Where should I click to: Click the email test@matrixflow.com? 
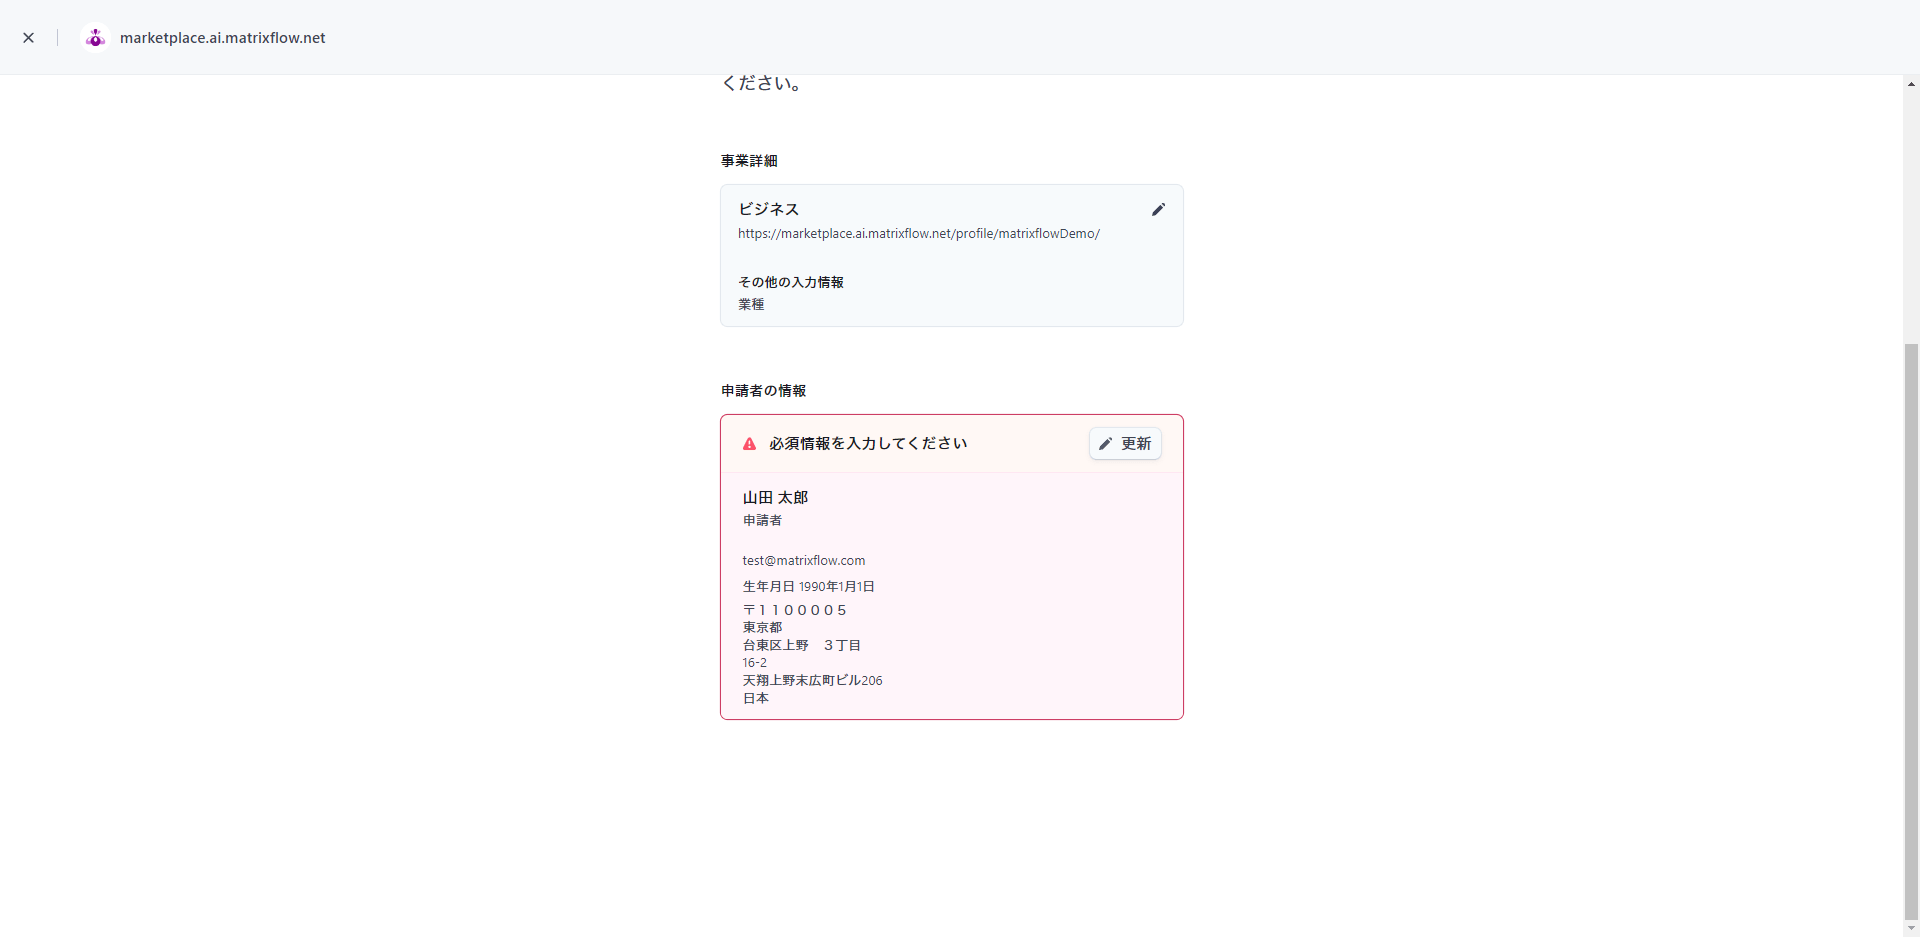(804, 561)
